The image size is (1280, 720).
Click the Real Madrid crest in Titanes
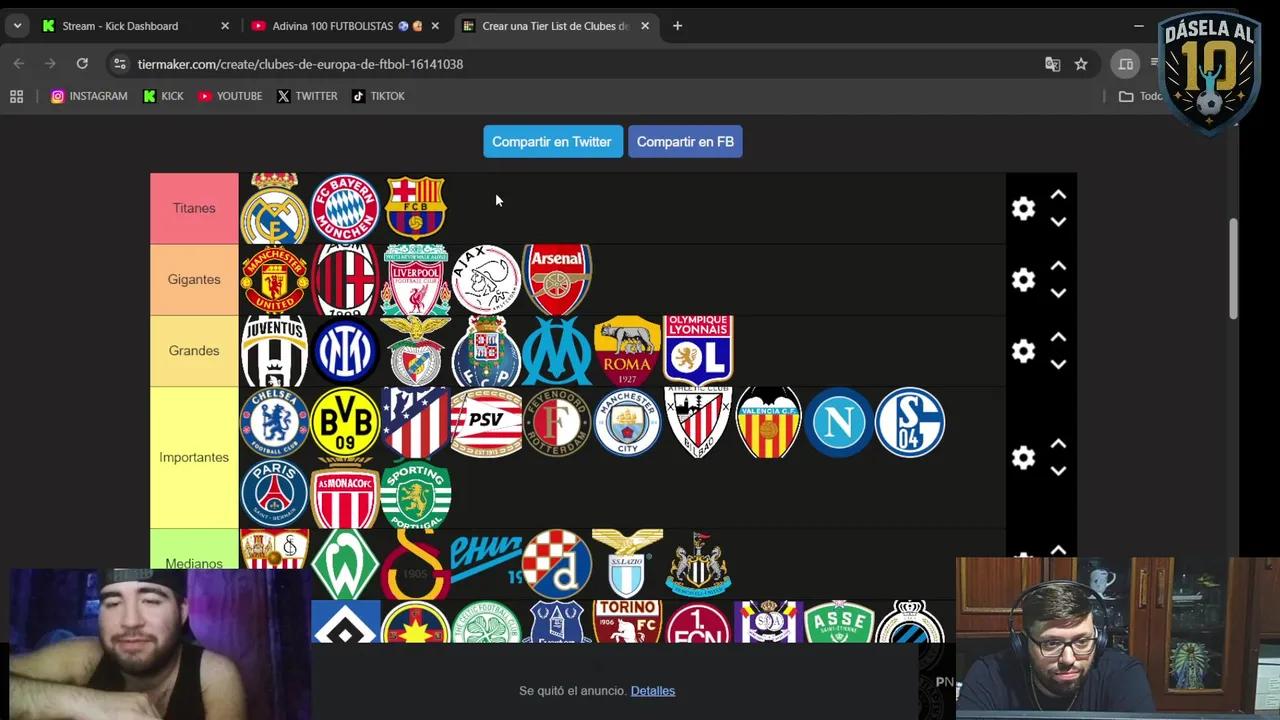(x=274, y=208)
